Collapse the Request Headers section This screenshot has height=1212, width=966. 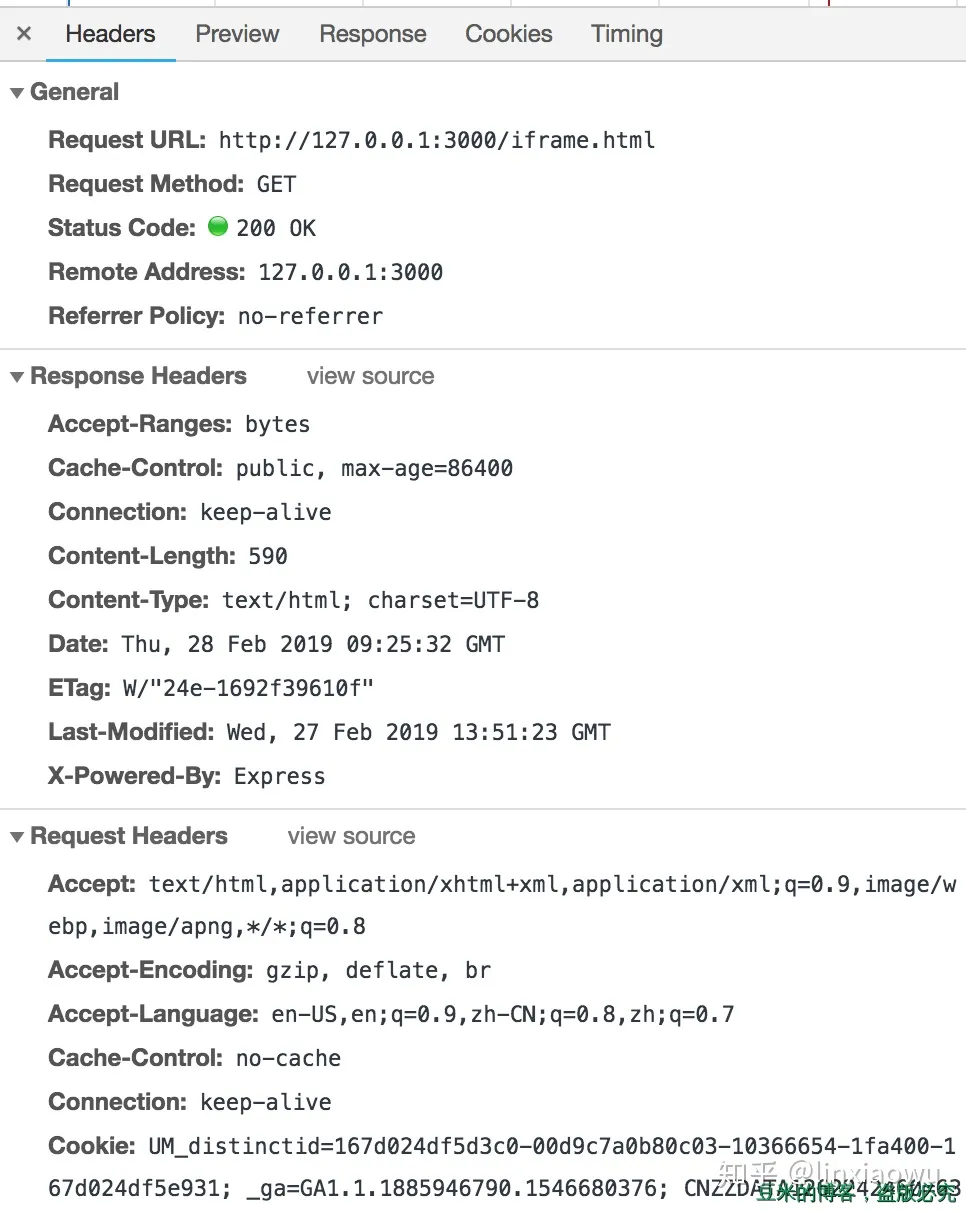point(17,837)
